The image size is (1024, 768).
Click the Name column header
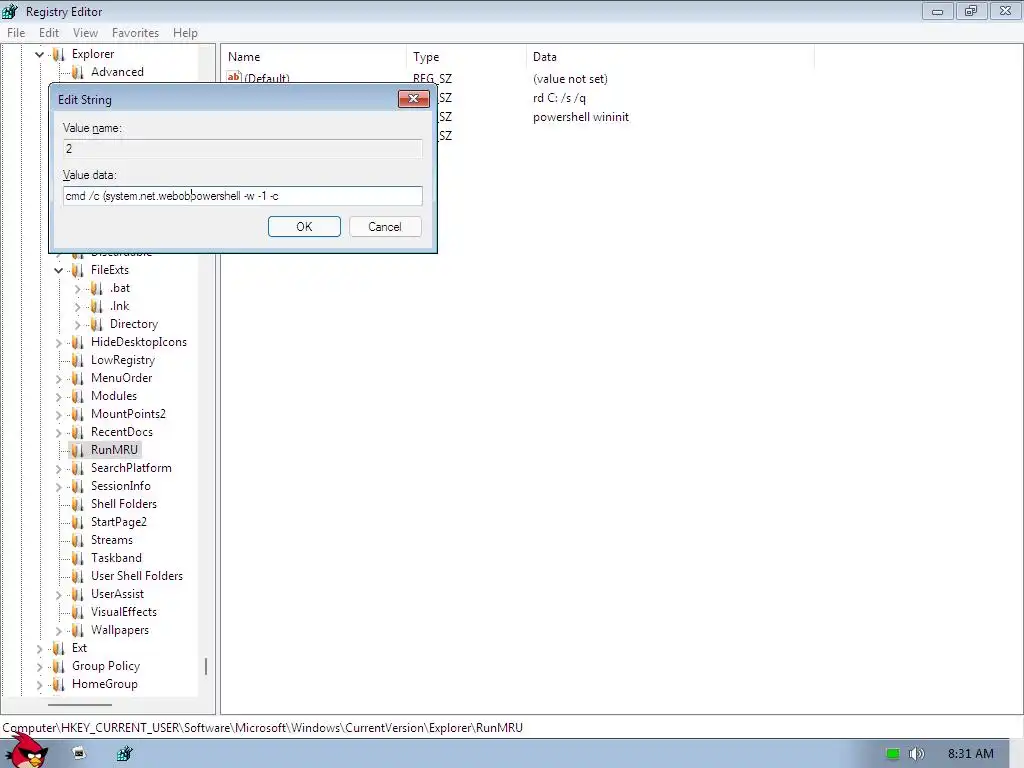pyautogui.click(x=313, y=57)
